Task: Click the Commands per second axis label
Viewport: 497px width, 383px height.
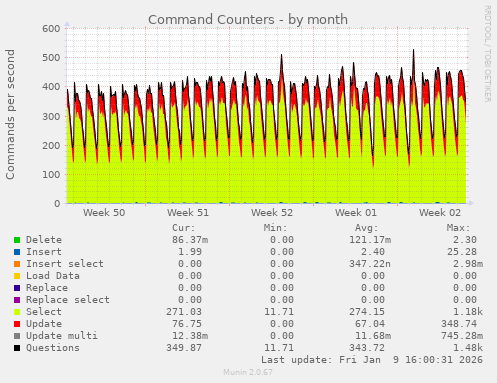Action: 10,114
